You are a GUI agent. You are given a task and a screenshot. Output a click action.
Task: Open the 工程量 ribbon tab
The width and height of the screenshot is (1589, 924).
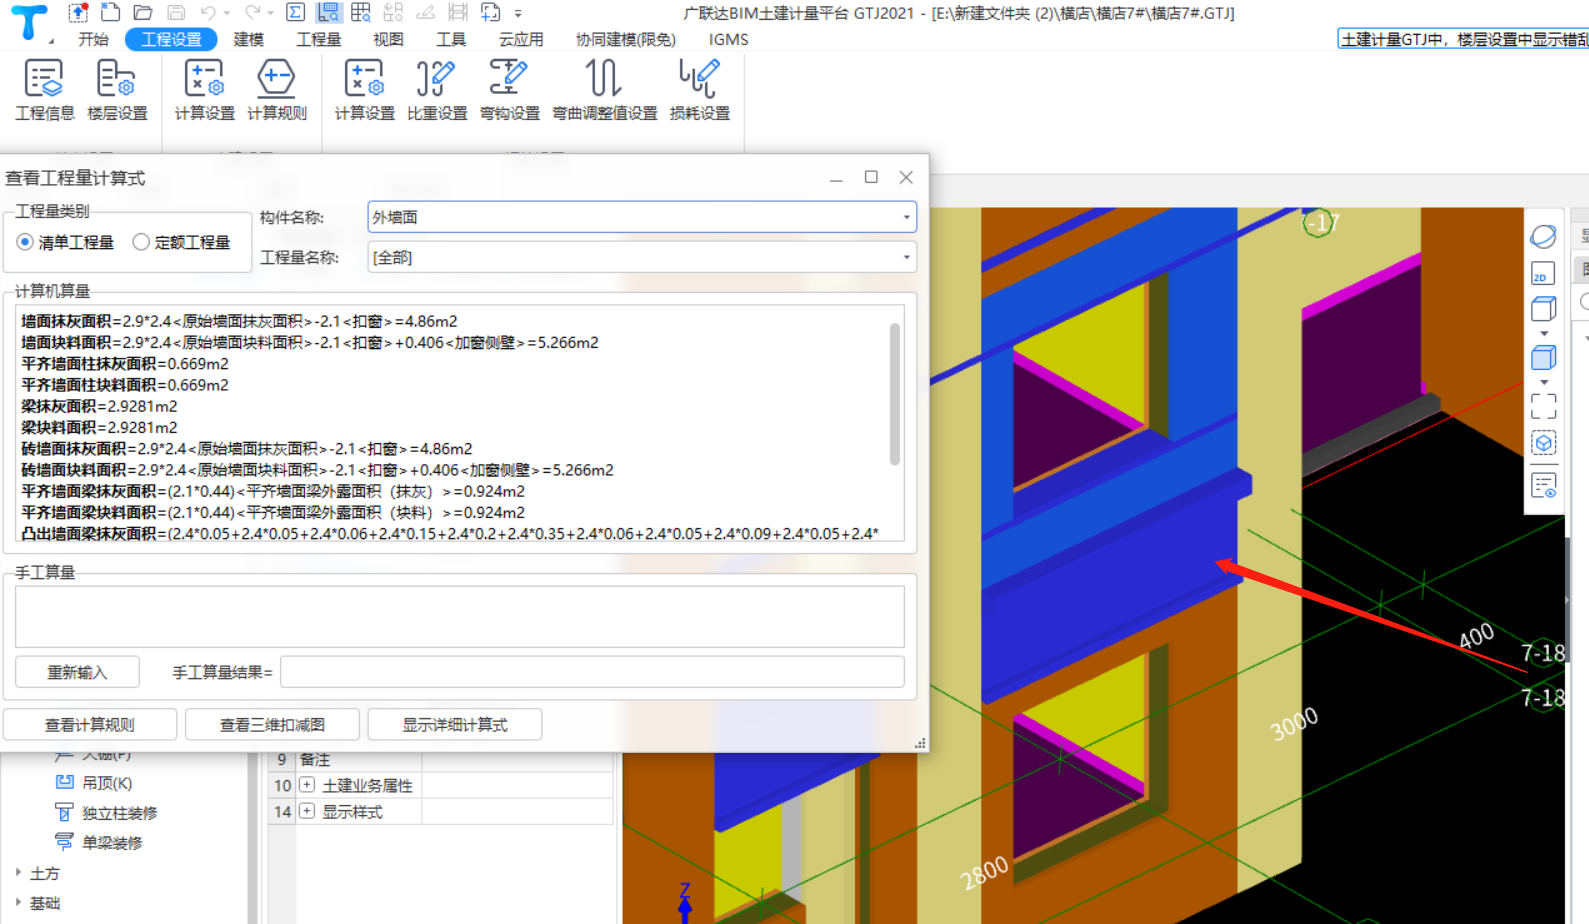(x=319, y=39)
